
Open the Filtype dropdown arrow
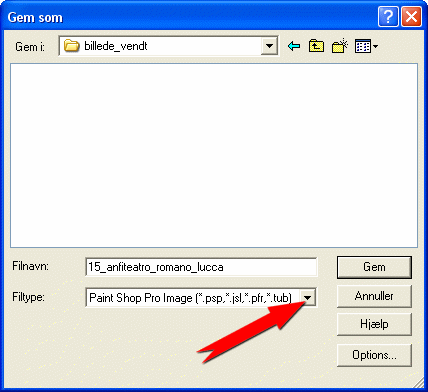click(308, 298)
